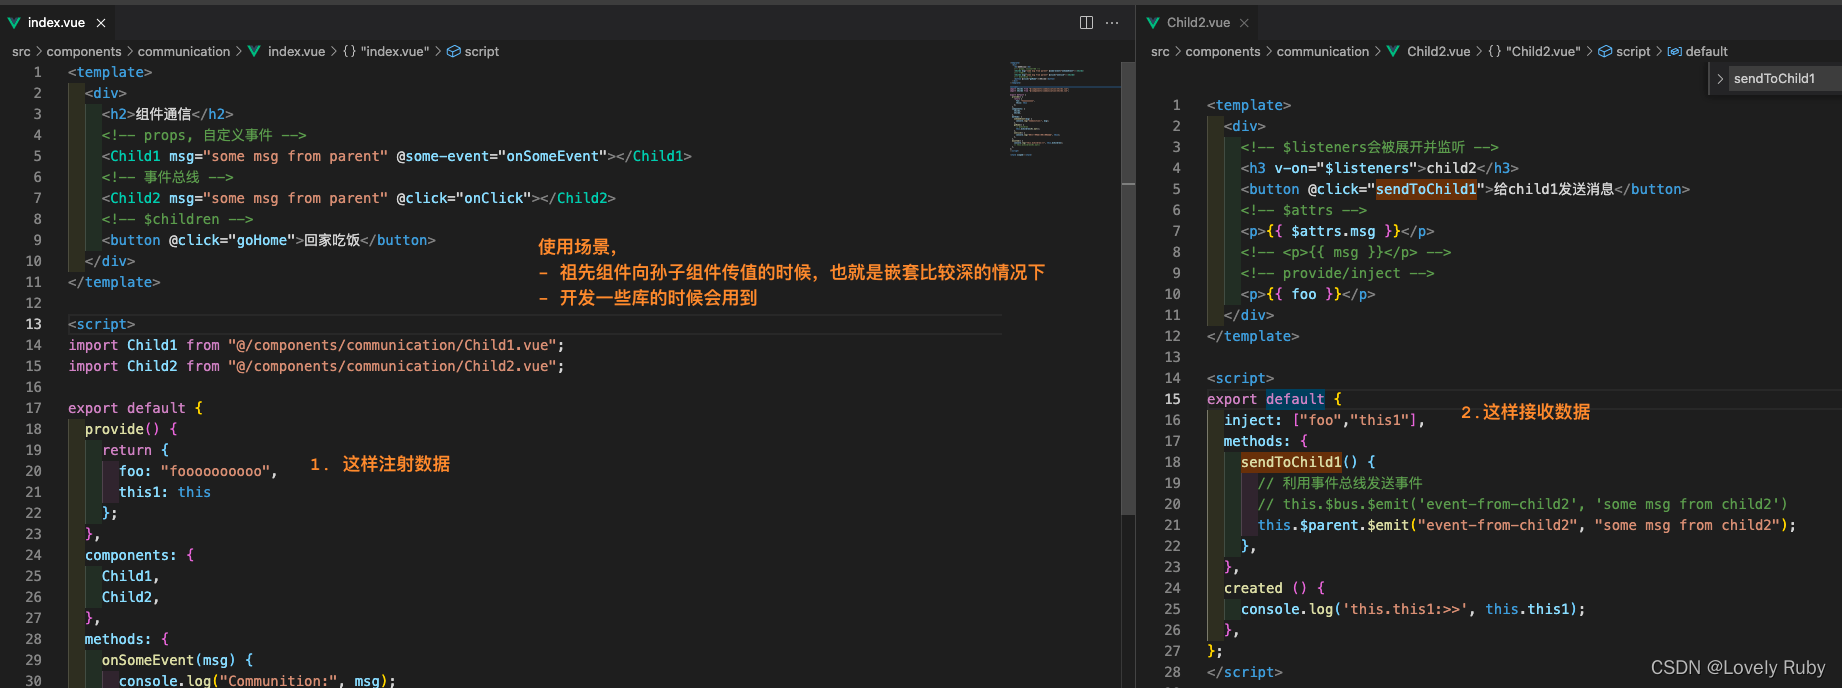Open the Child2.vue file name in the breadcrumb
The height and width of the screenshot is (688, 1842).
coord(1439,51)
